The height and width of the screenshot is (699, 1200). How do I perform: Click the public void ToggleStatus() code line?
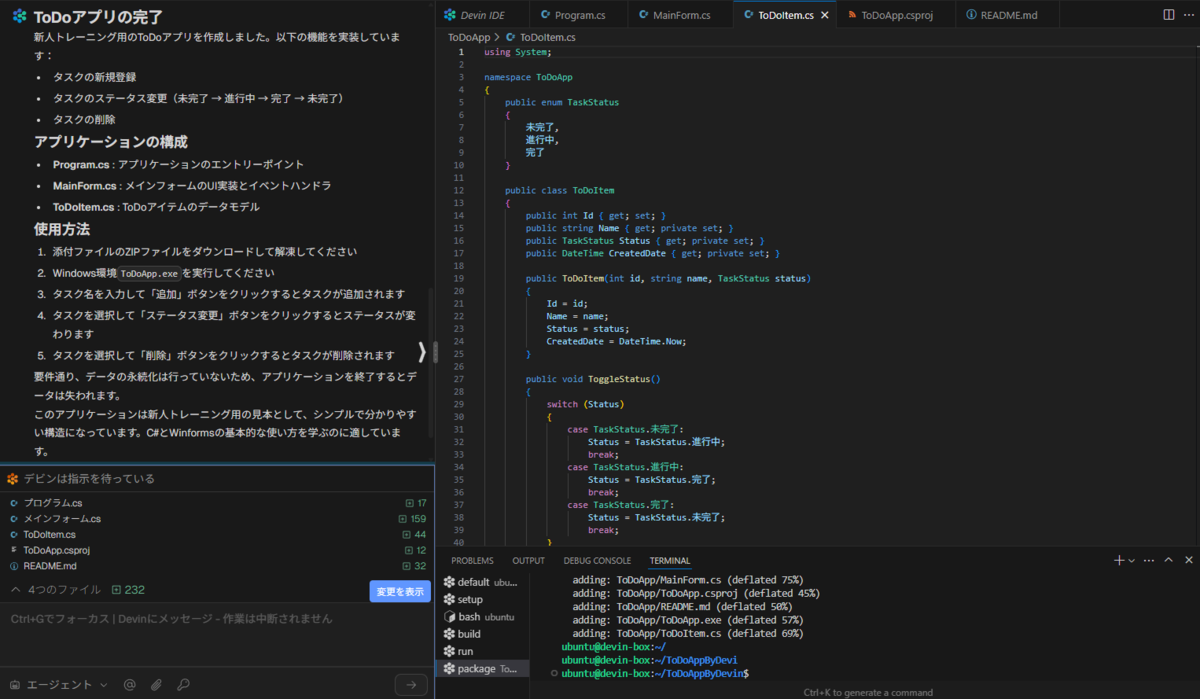[x=593, y=379]
